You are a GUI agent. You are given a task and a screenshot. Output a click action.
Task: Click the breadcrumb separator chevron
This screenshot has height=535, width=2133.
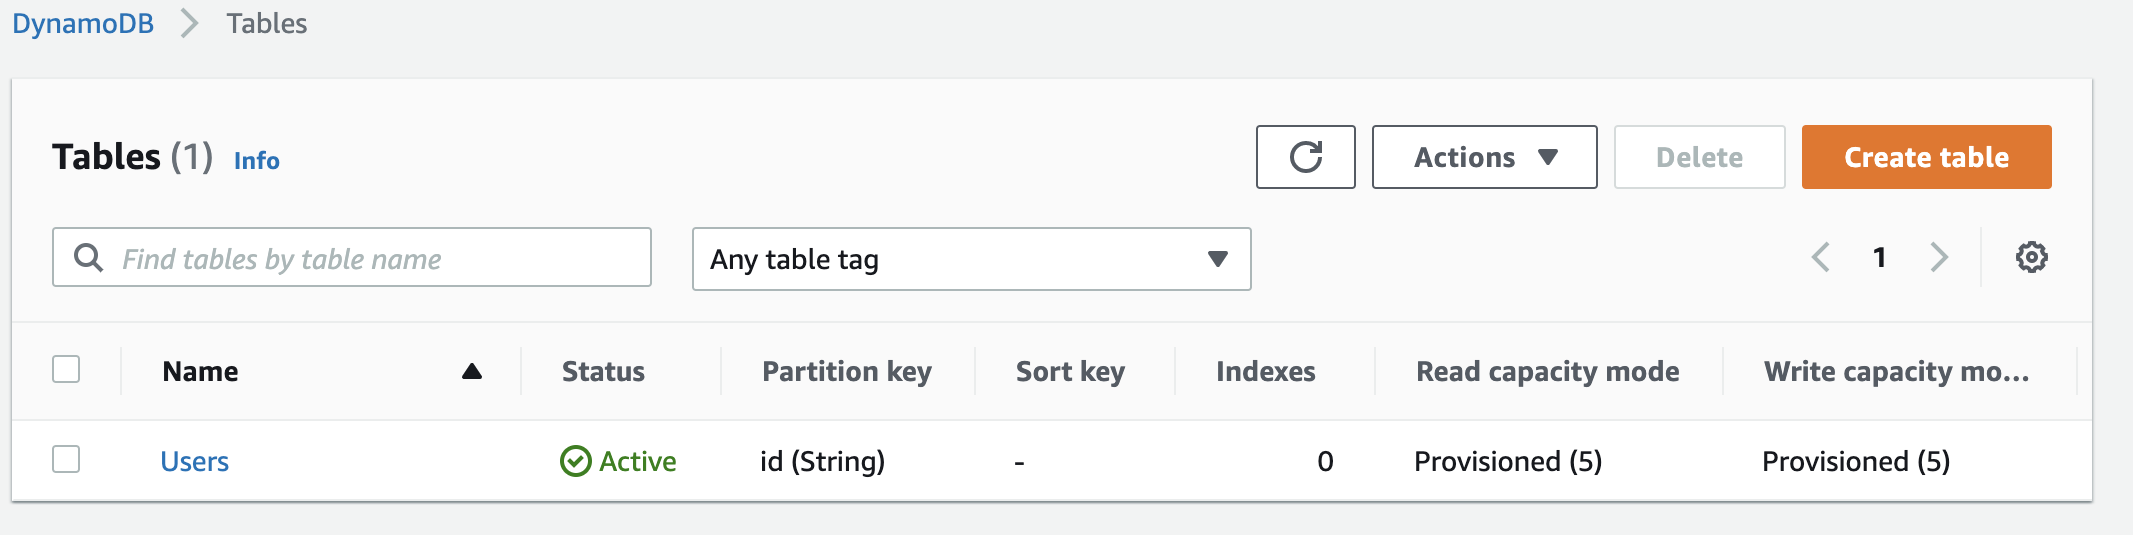[189, 23]
